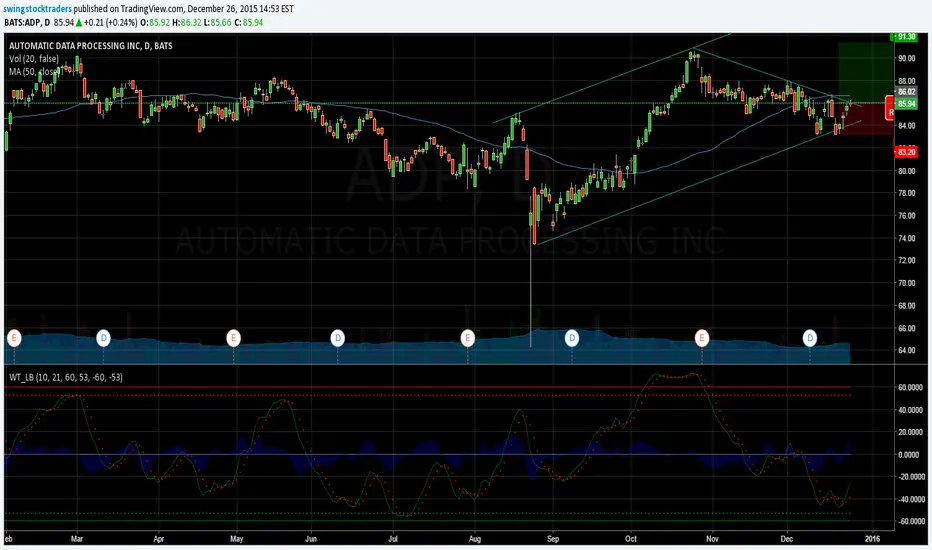Click the Aug label on time axis
Viewport: 932px width, 550px height.
tap(475, 539)
